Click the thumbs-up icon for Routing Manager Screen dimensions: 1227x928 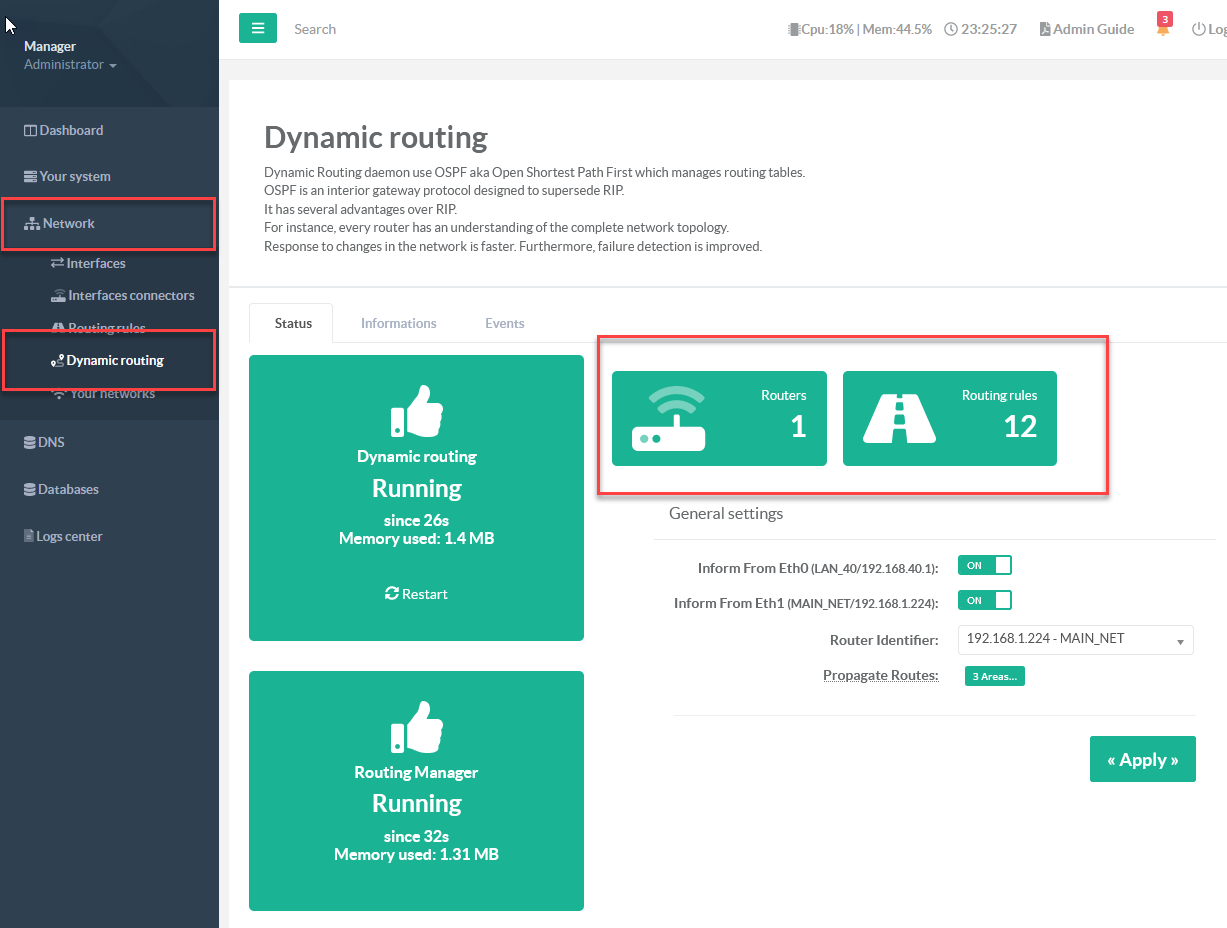pos(416,726)
